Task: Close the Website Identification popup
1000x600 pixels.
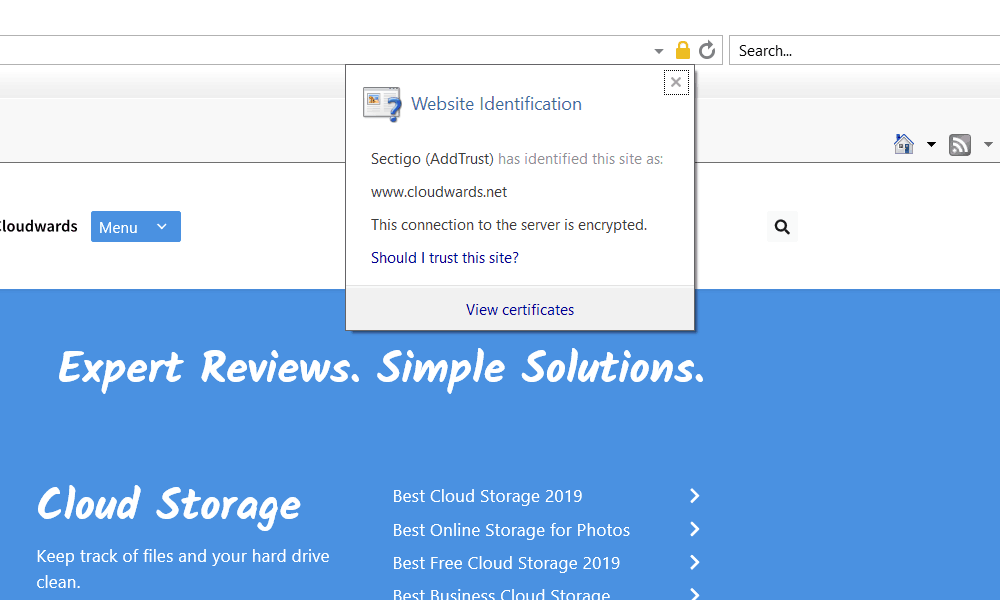Action: click(x=676, y=82)
